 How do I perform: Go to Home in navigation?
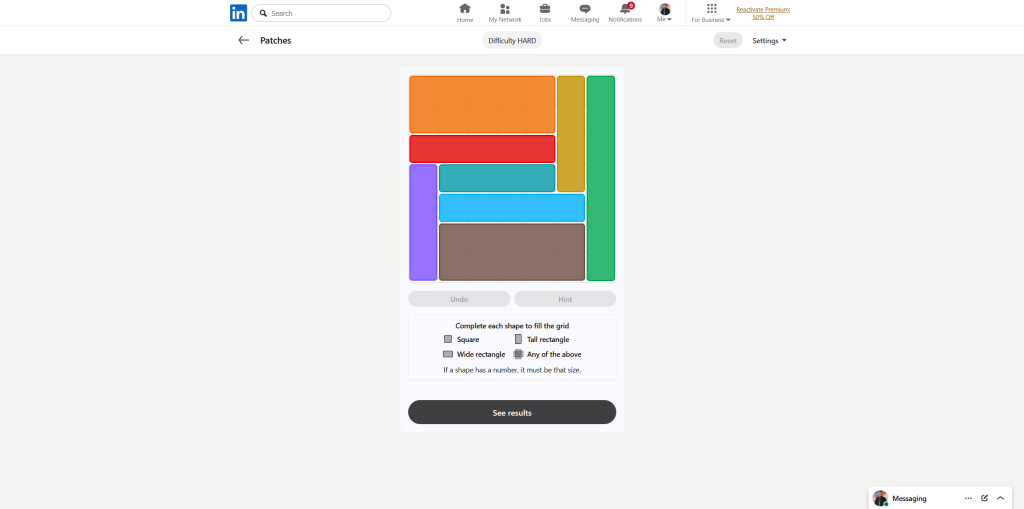pyautogui.click(x=465, y=13)
